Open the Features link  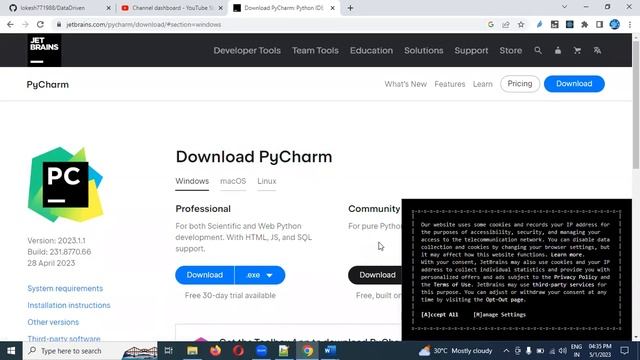pyautogui.click(x=449, y=84)
